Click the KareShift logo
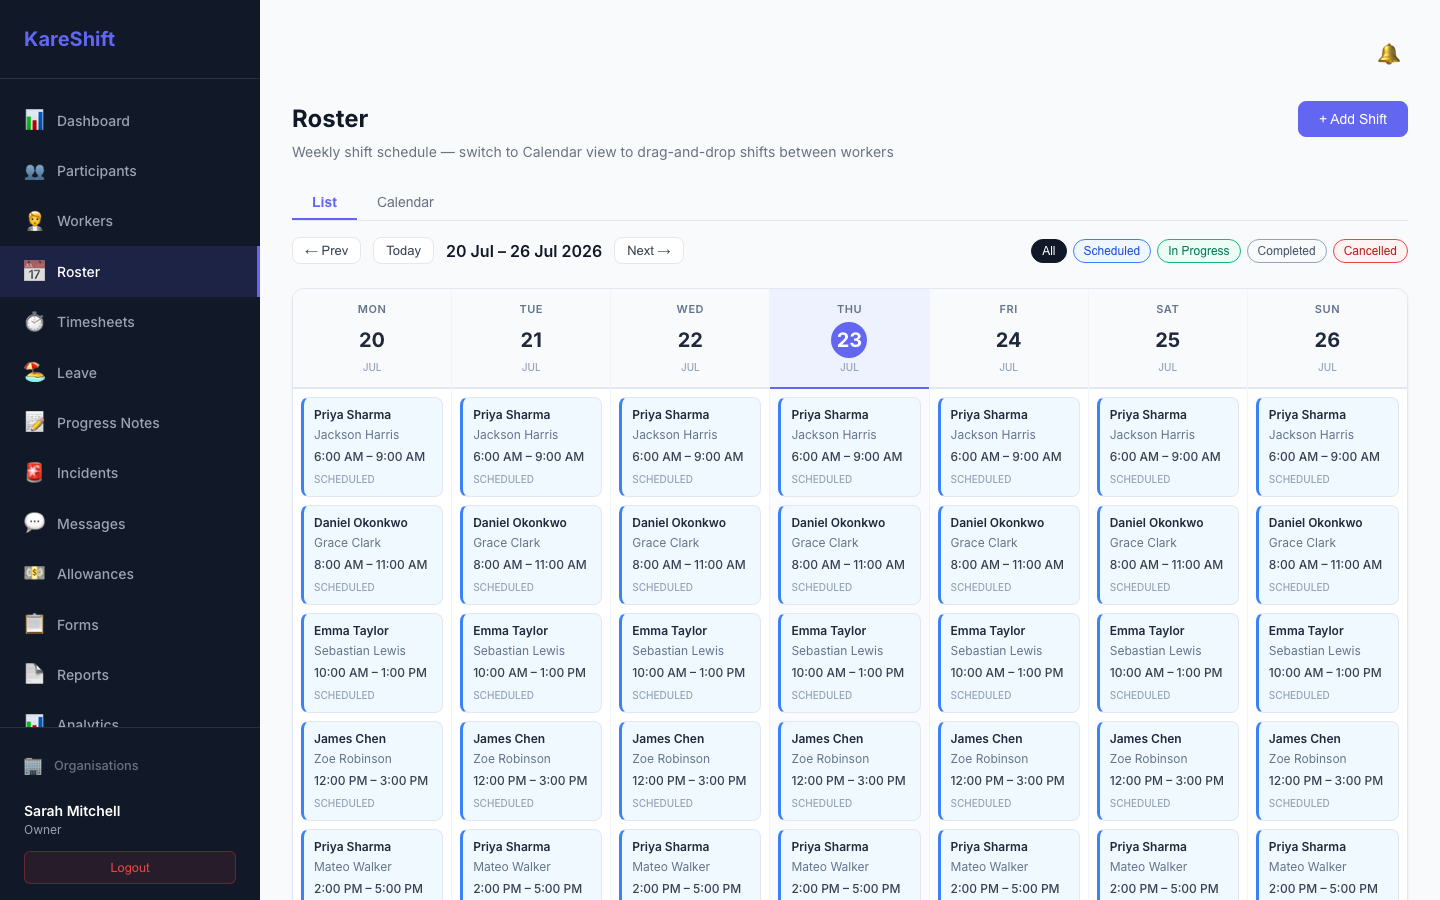Image resolution: width=1440 pixels, height=900 pixels. coord(69,39)
